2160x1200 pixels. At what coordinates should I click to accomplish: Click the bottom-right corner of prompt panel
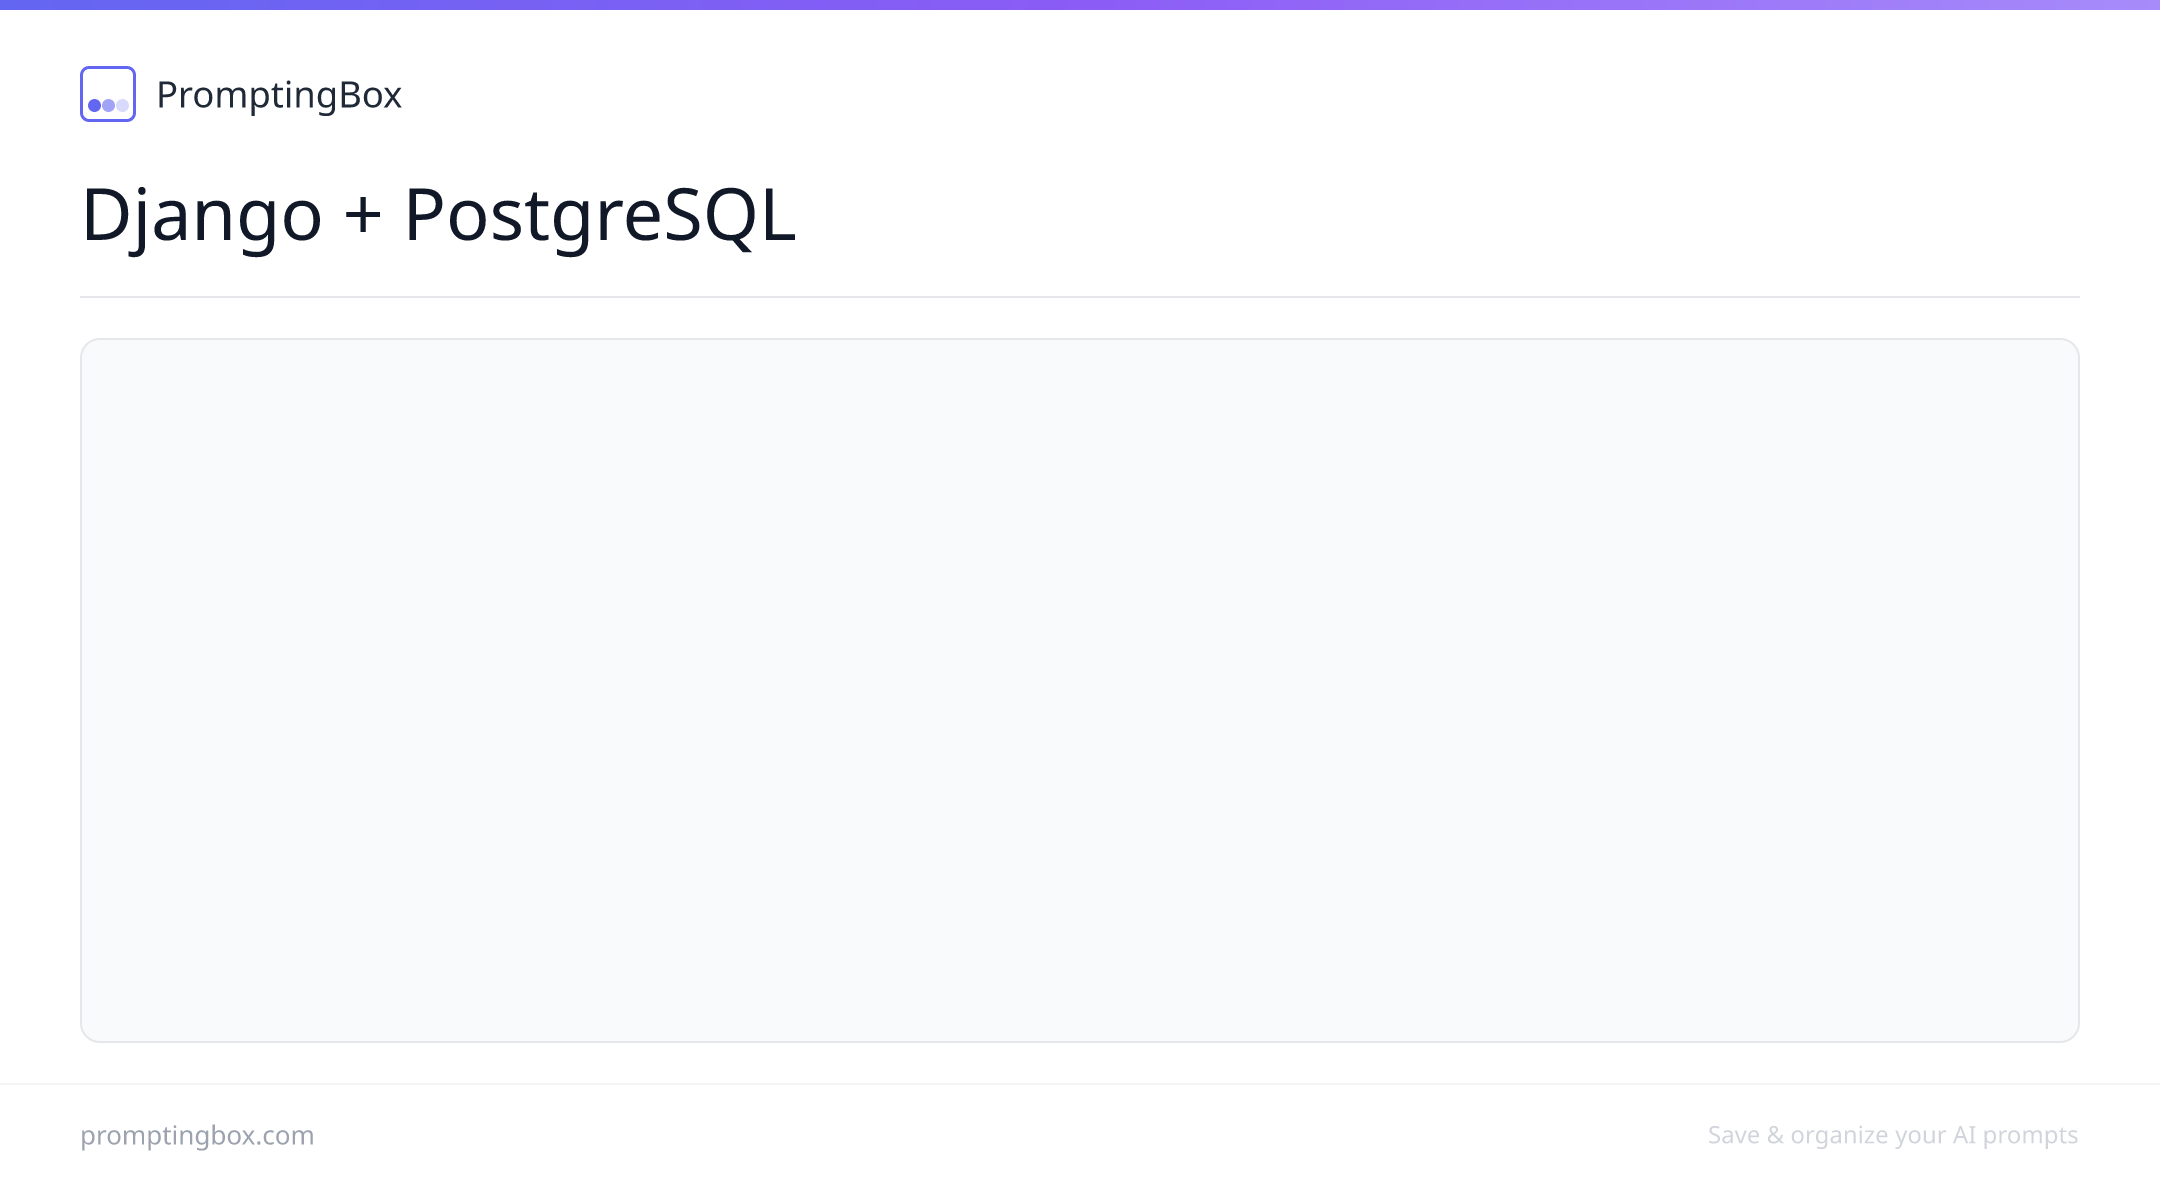click(x=2074, y=1036)
